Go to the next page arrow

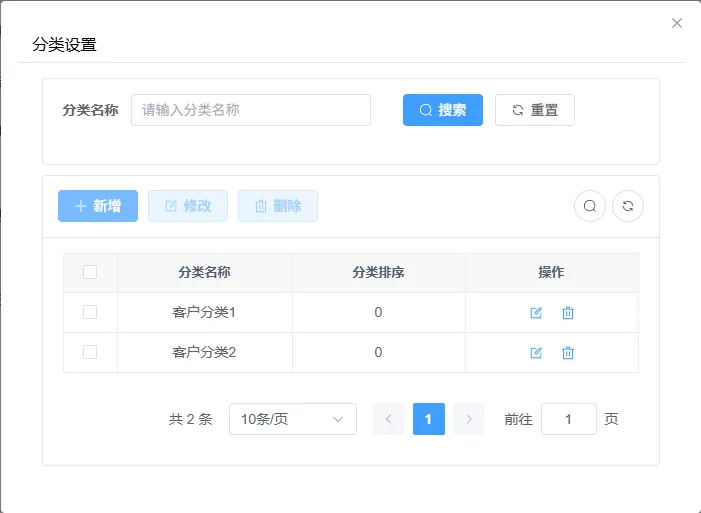(469, 419)
